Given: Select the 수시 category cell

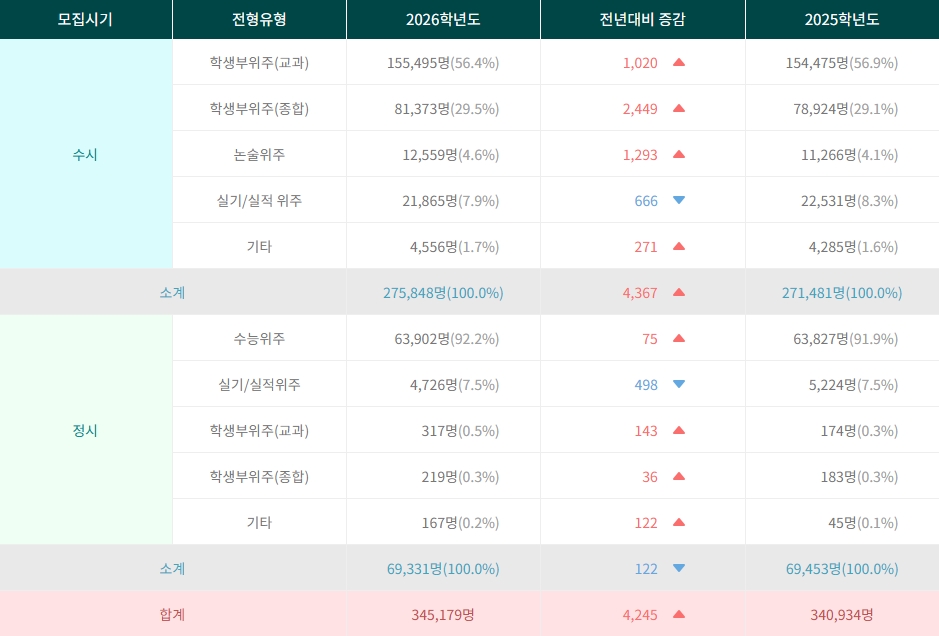Looking at the screenshot, I should coord(85,154).
